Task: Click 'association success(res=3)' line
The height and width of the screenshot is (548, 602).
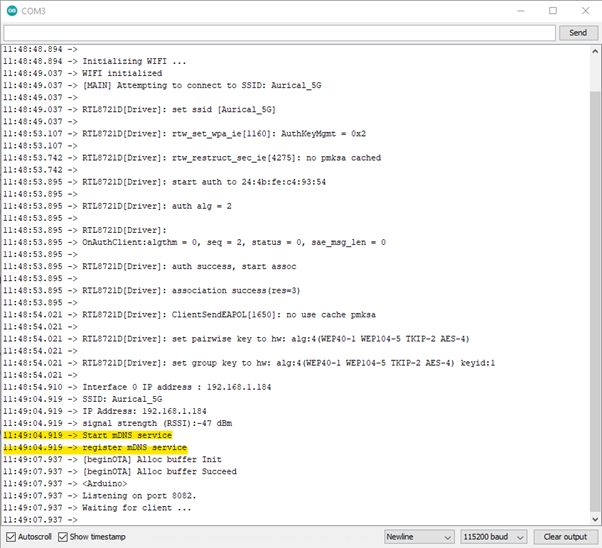Action: [152, 290]
